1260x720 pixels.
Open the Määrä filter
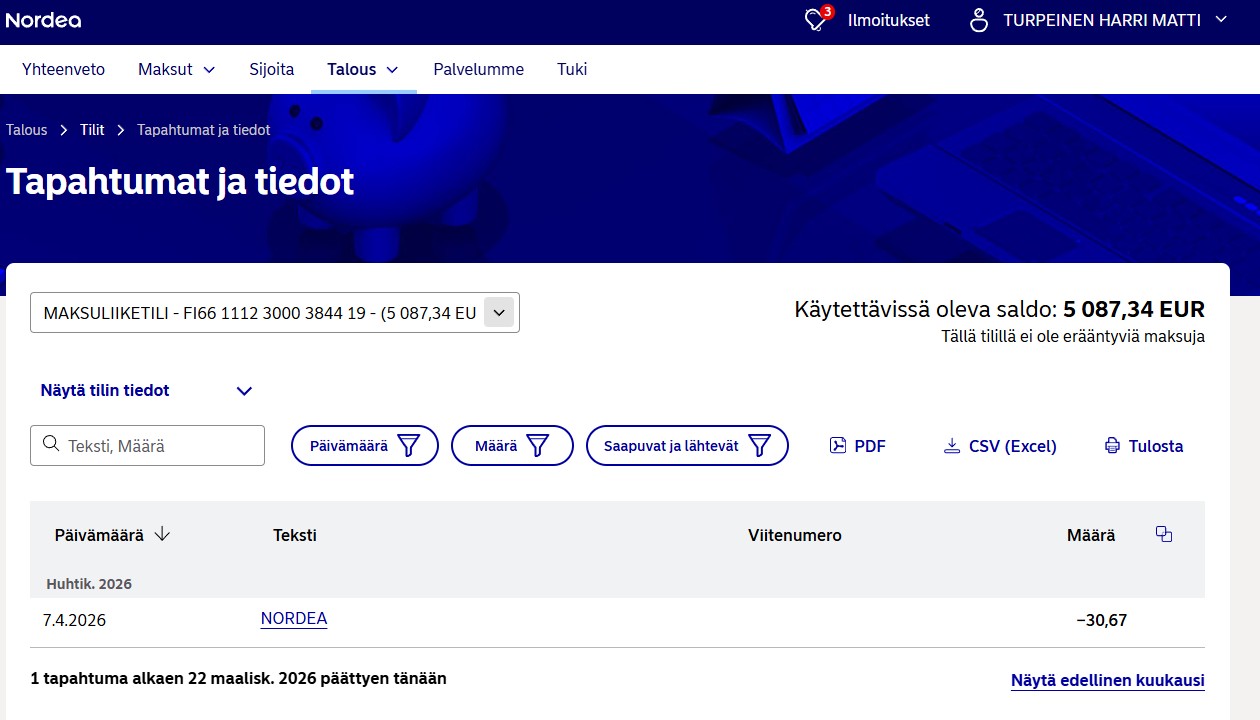tap(512, 446)
